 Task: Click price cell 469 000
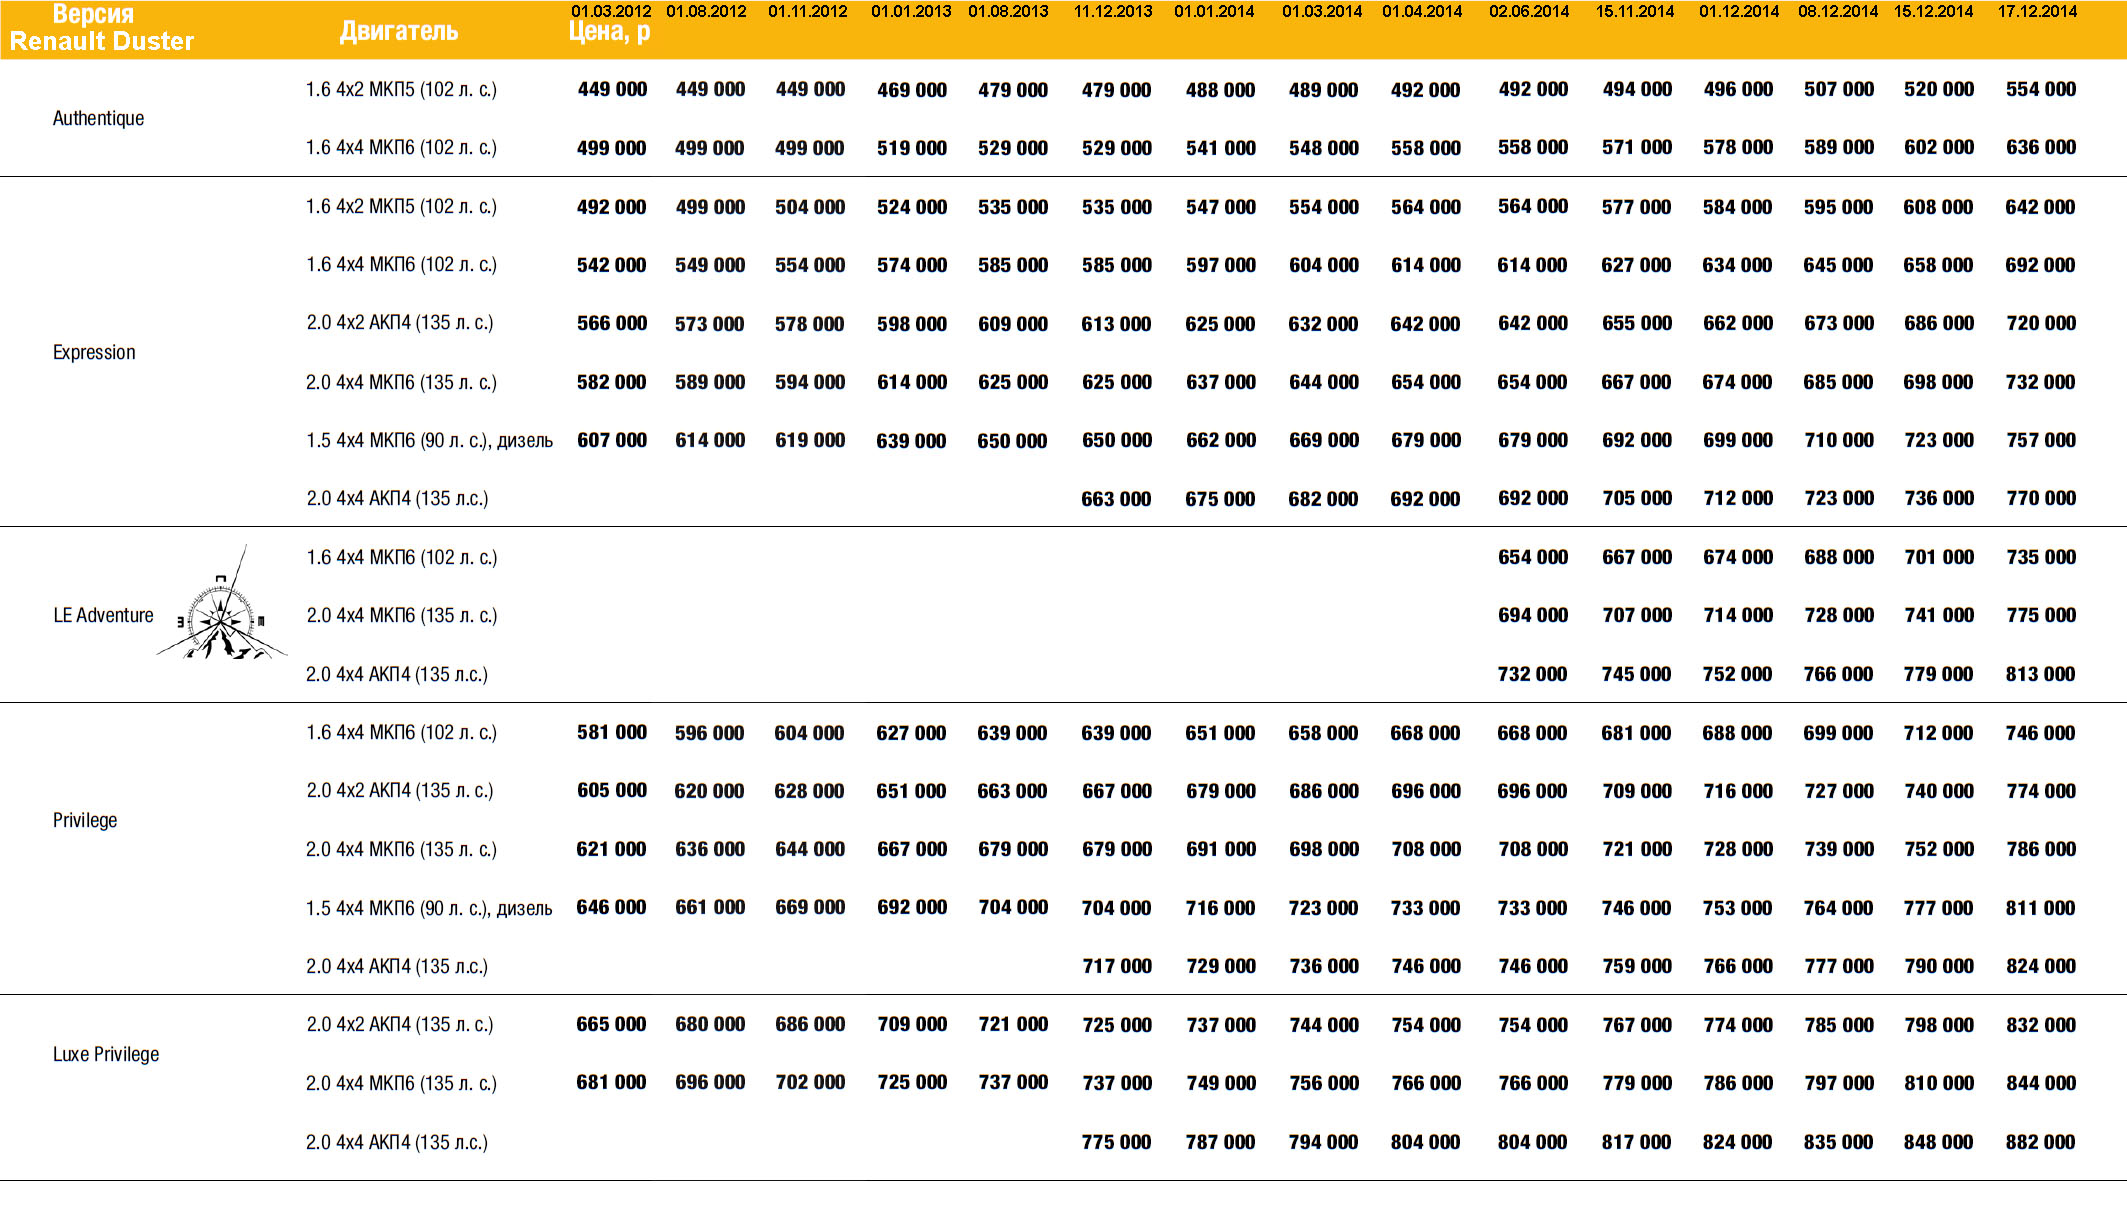pyautogui.click(x=912, y=90)
